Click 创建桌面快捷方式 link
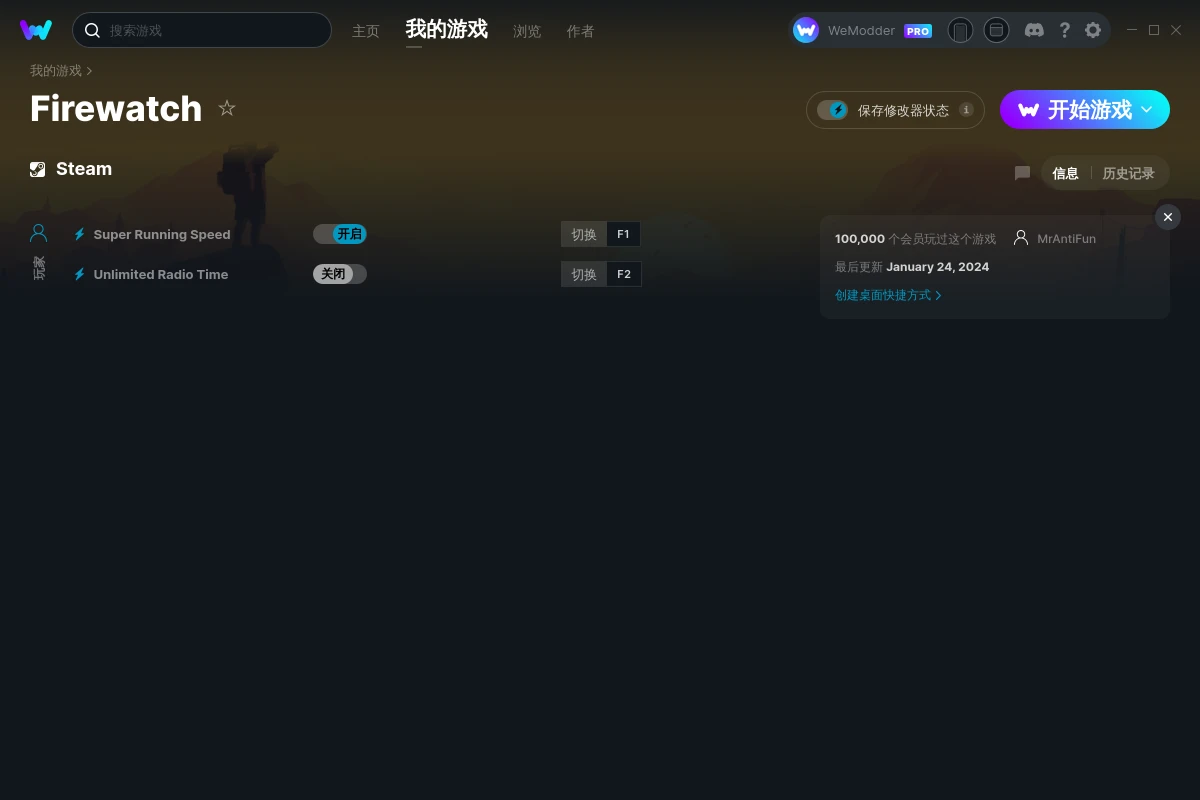 [888, 295]
